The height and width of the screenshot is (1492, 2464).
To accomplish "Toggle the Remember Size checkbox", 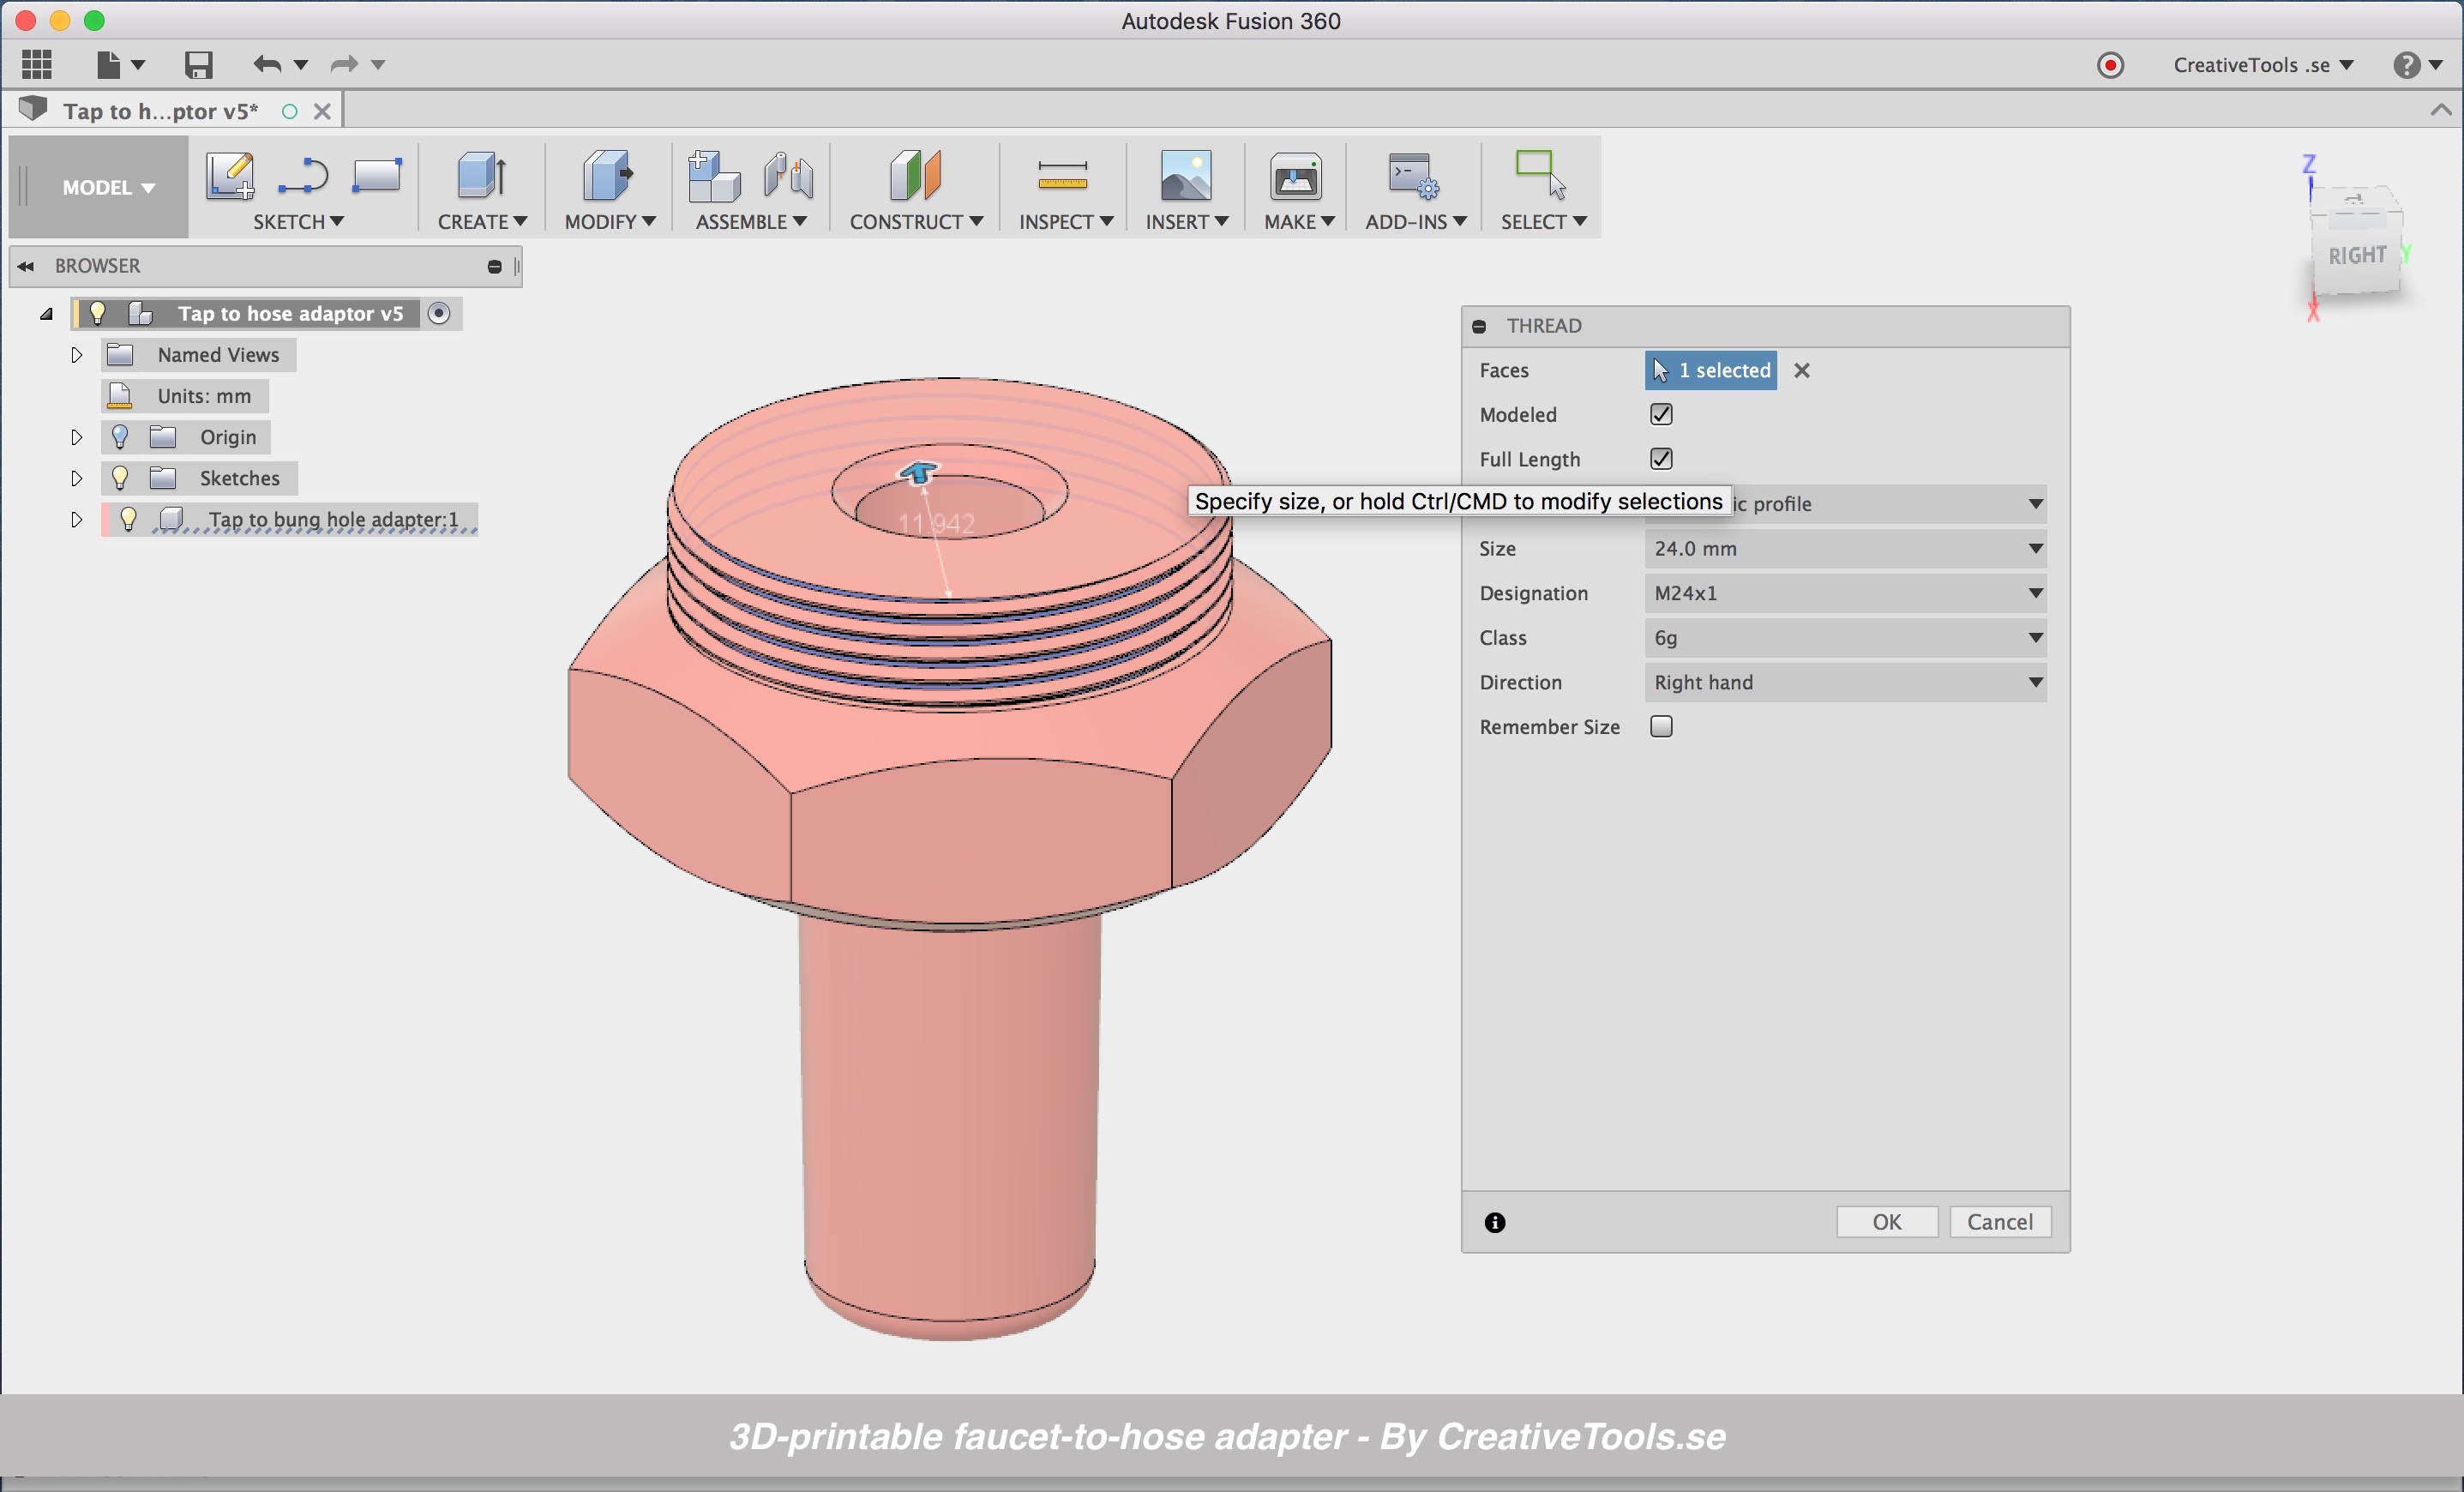I will click(x=1662, y=726).
